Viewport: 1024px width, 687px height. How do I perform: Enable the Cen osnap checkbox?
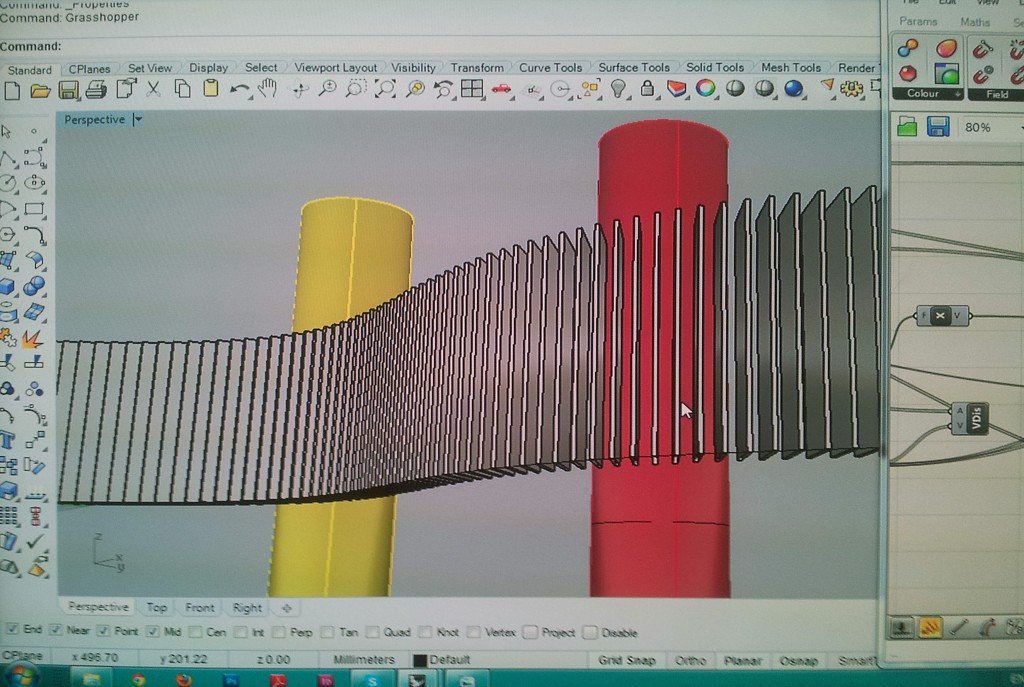(195, 632)
